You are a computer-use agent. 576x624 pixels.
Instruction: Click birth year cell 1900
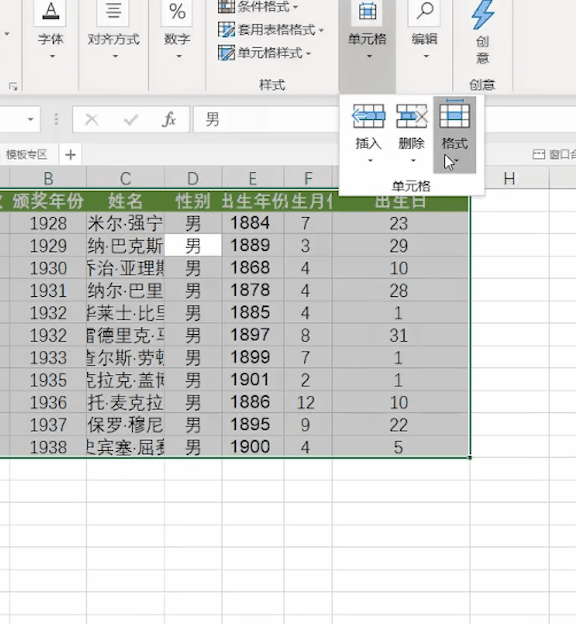253,447
